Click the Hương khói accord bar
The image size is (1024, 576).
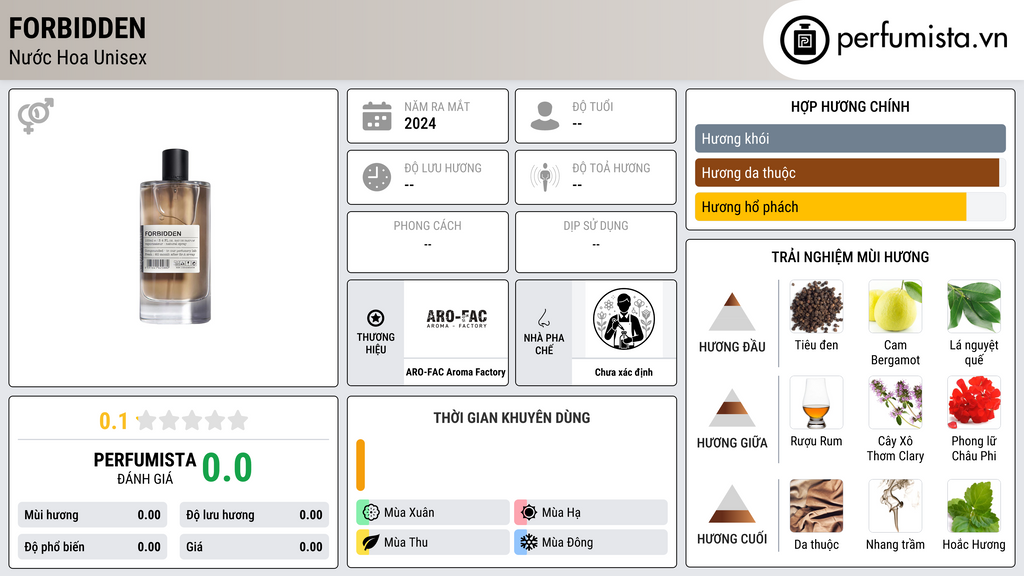(850, 138)
